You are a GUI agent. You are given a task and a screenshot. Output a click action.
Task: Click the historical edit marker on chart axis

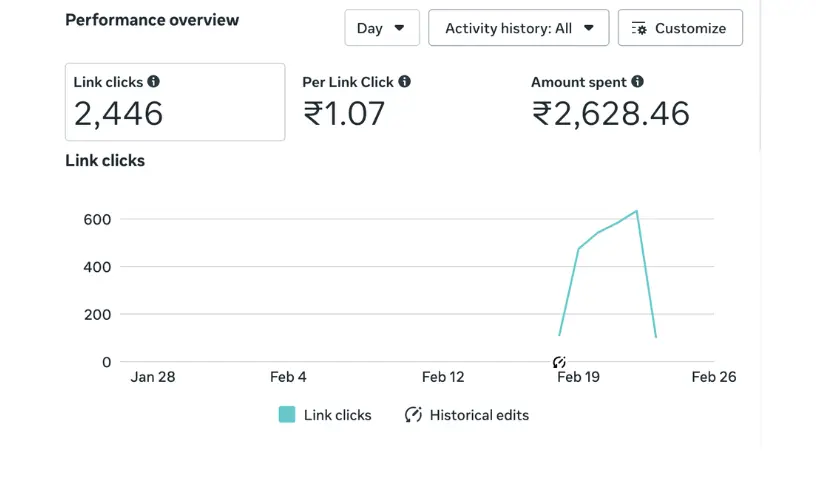tap(559, 362)
